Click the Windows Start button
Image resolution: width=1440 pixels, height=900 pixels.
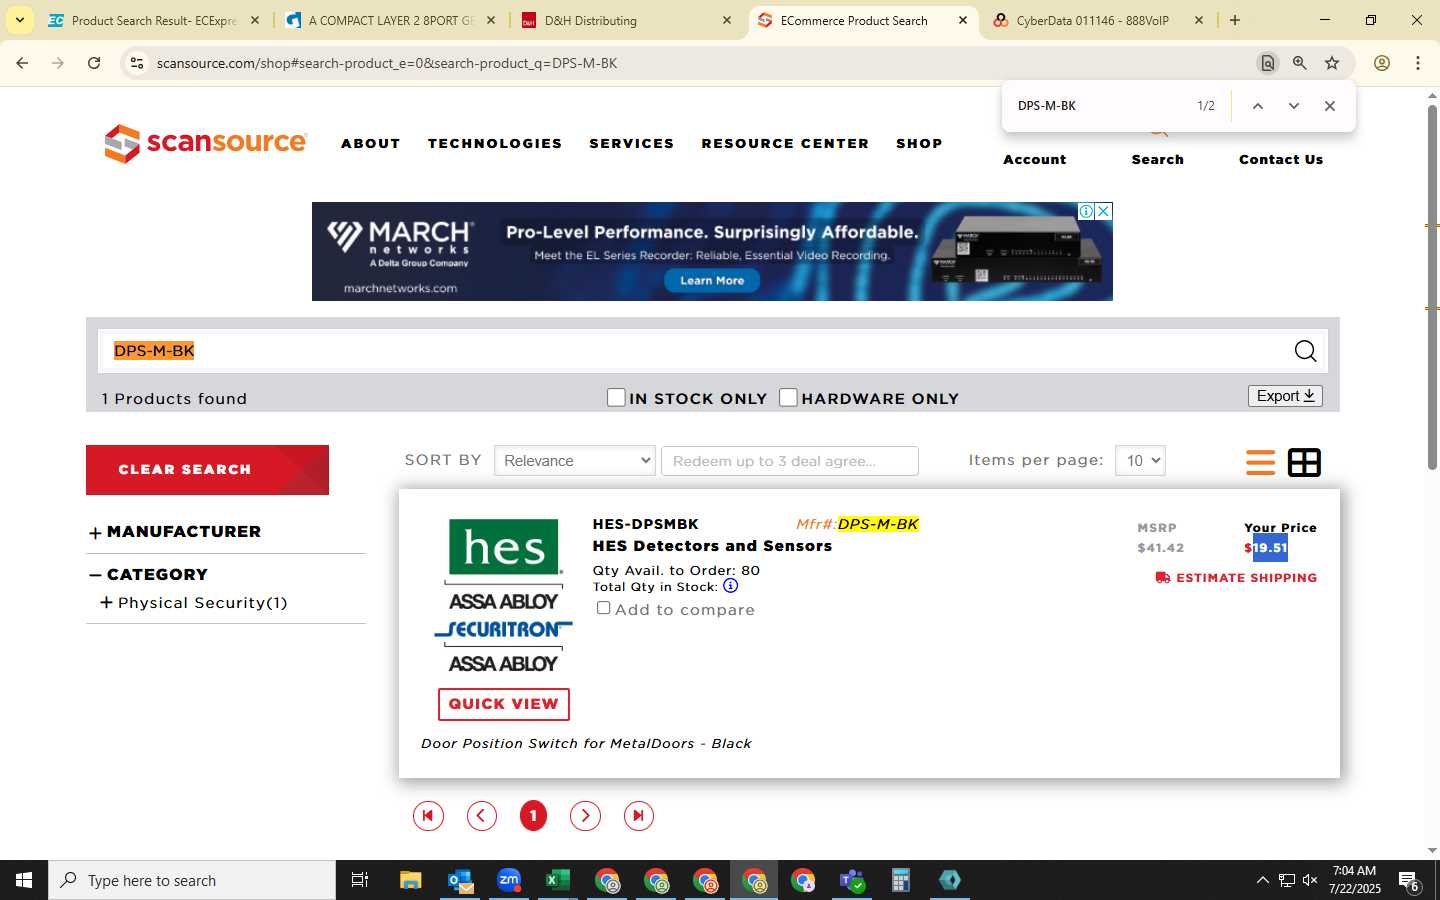[24, 880]
